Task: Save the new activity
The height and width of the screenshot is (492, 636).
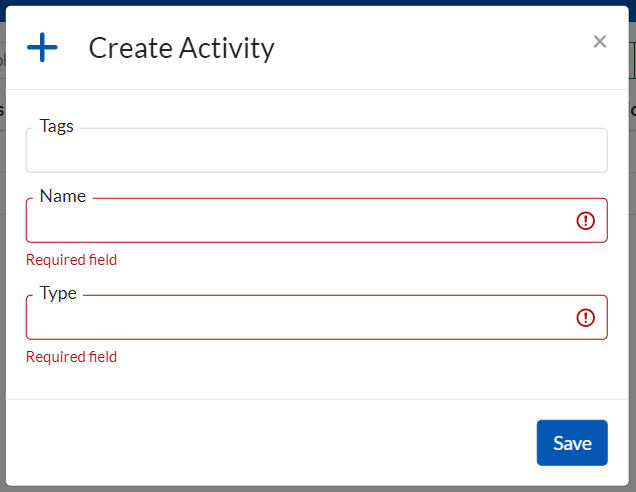Action: coord(571,443)
